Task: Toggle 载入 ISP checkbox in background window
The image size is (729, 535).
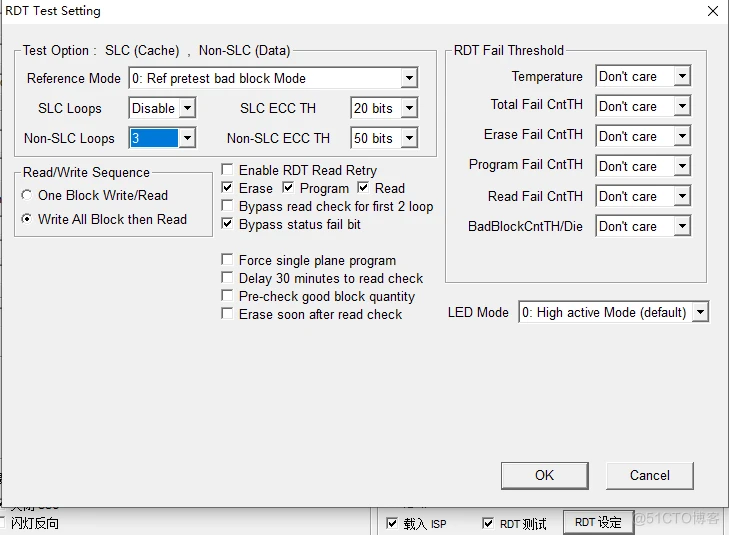Action: pyautogui.click(x=392, y=523)
